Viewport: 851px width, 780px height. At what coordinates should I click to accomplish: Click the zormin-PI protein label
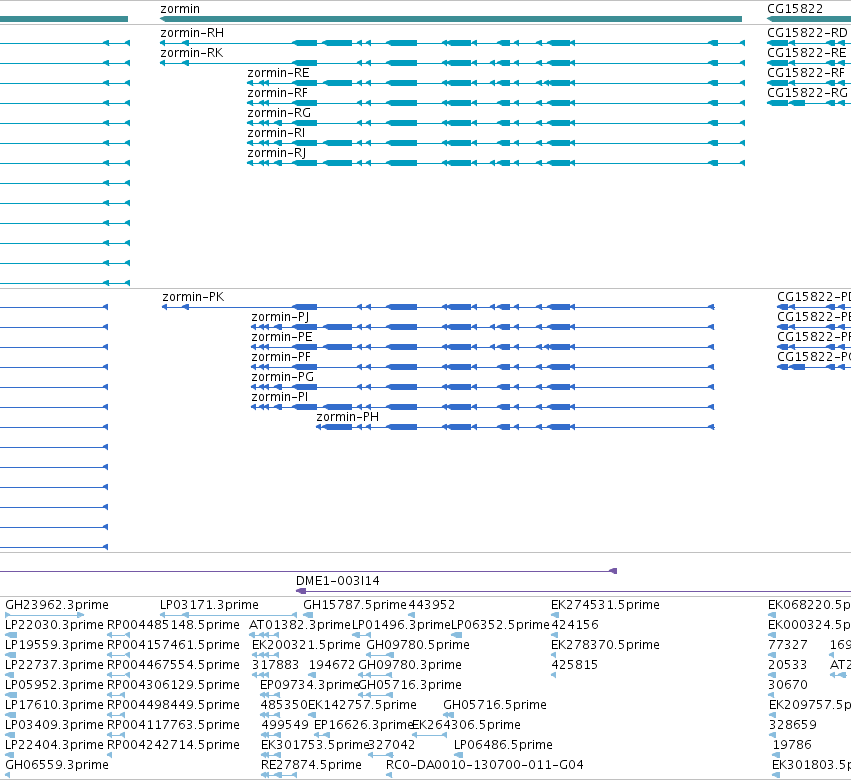[x=280, y=397]
